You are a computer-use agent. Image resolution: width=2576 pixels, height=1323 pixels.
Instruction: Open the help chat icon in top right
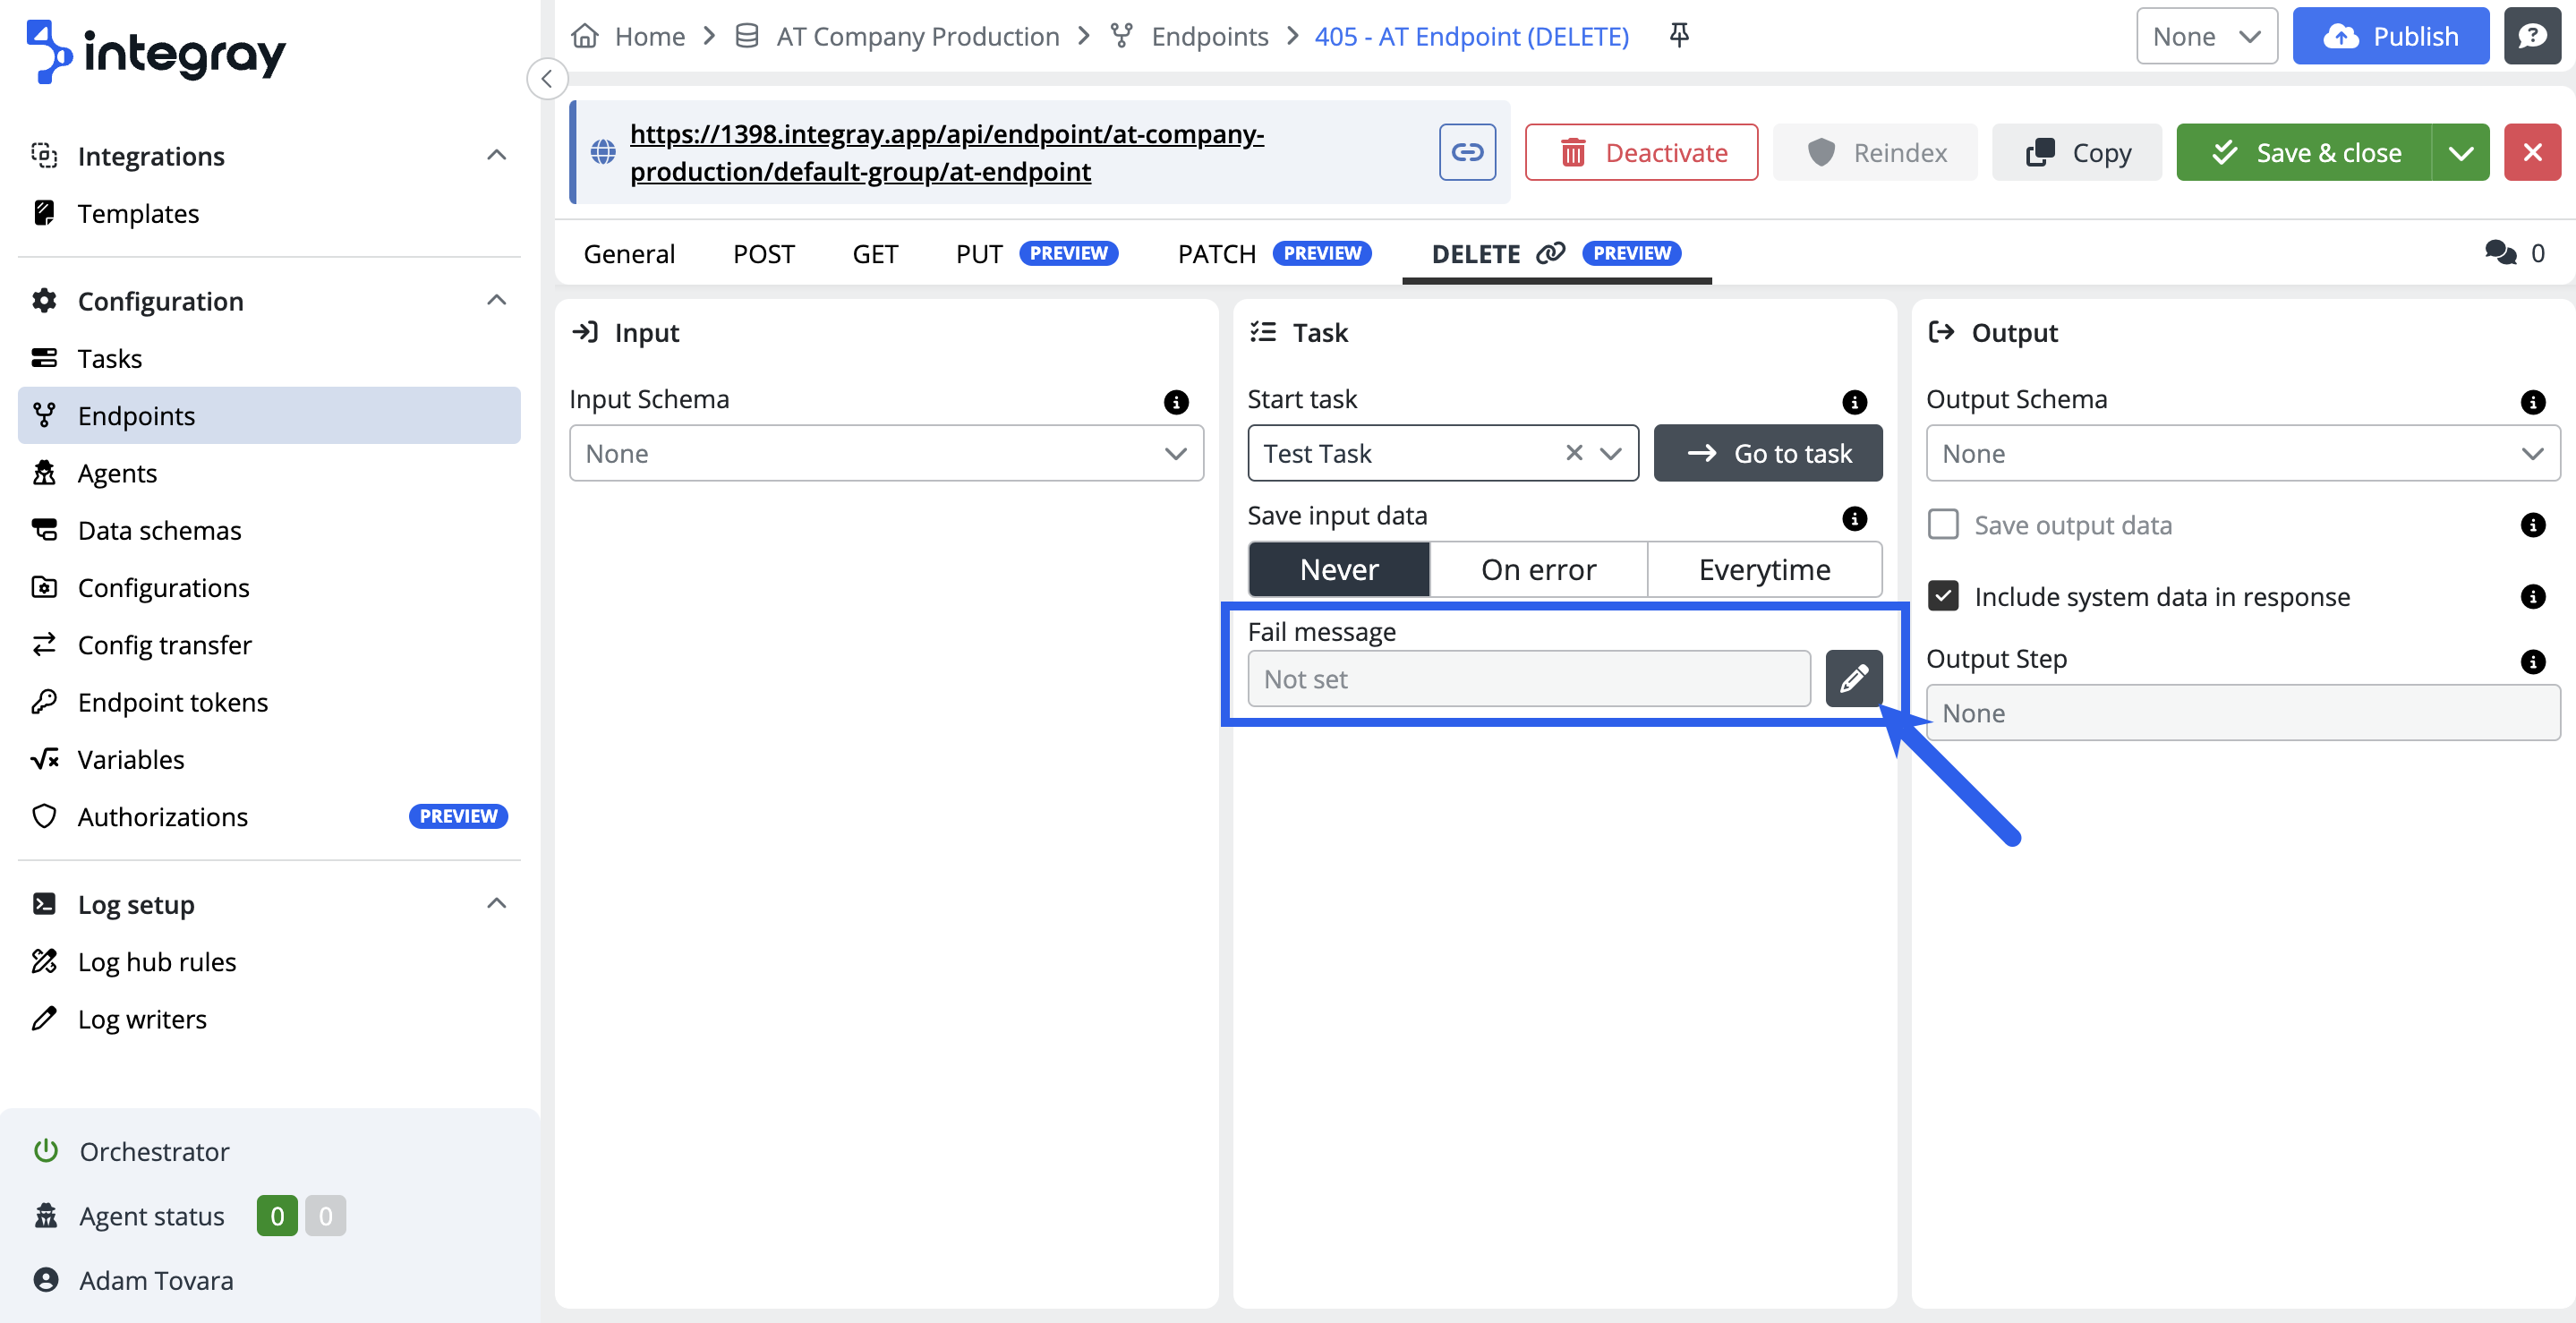(x=2531, y=36)
